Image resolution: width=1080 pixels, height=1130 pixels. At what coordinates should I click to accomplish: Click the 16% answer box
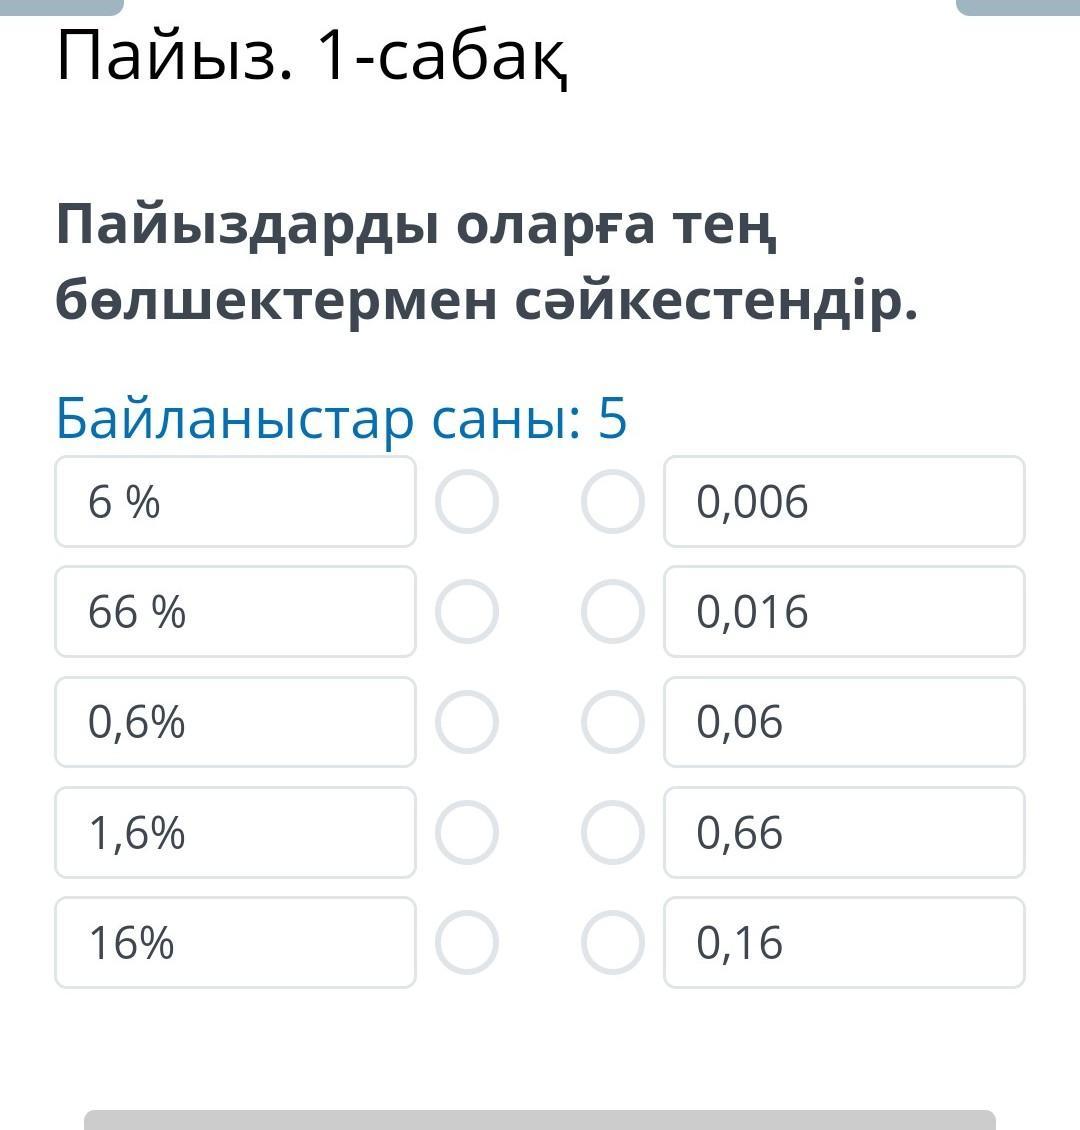[x=236, y=942]
